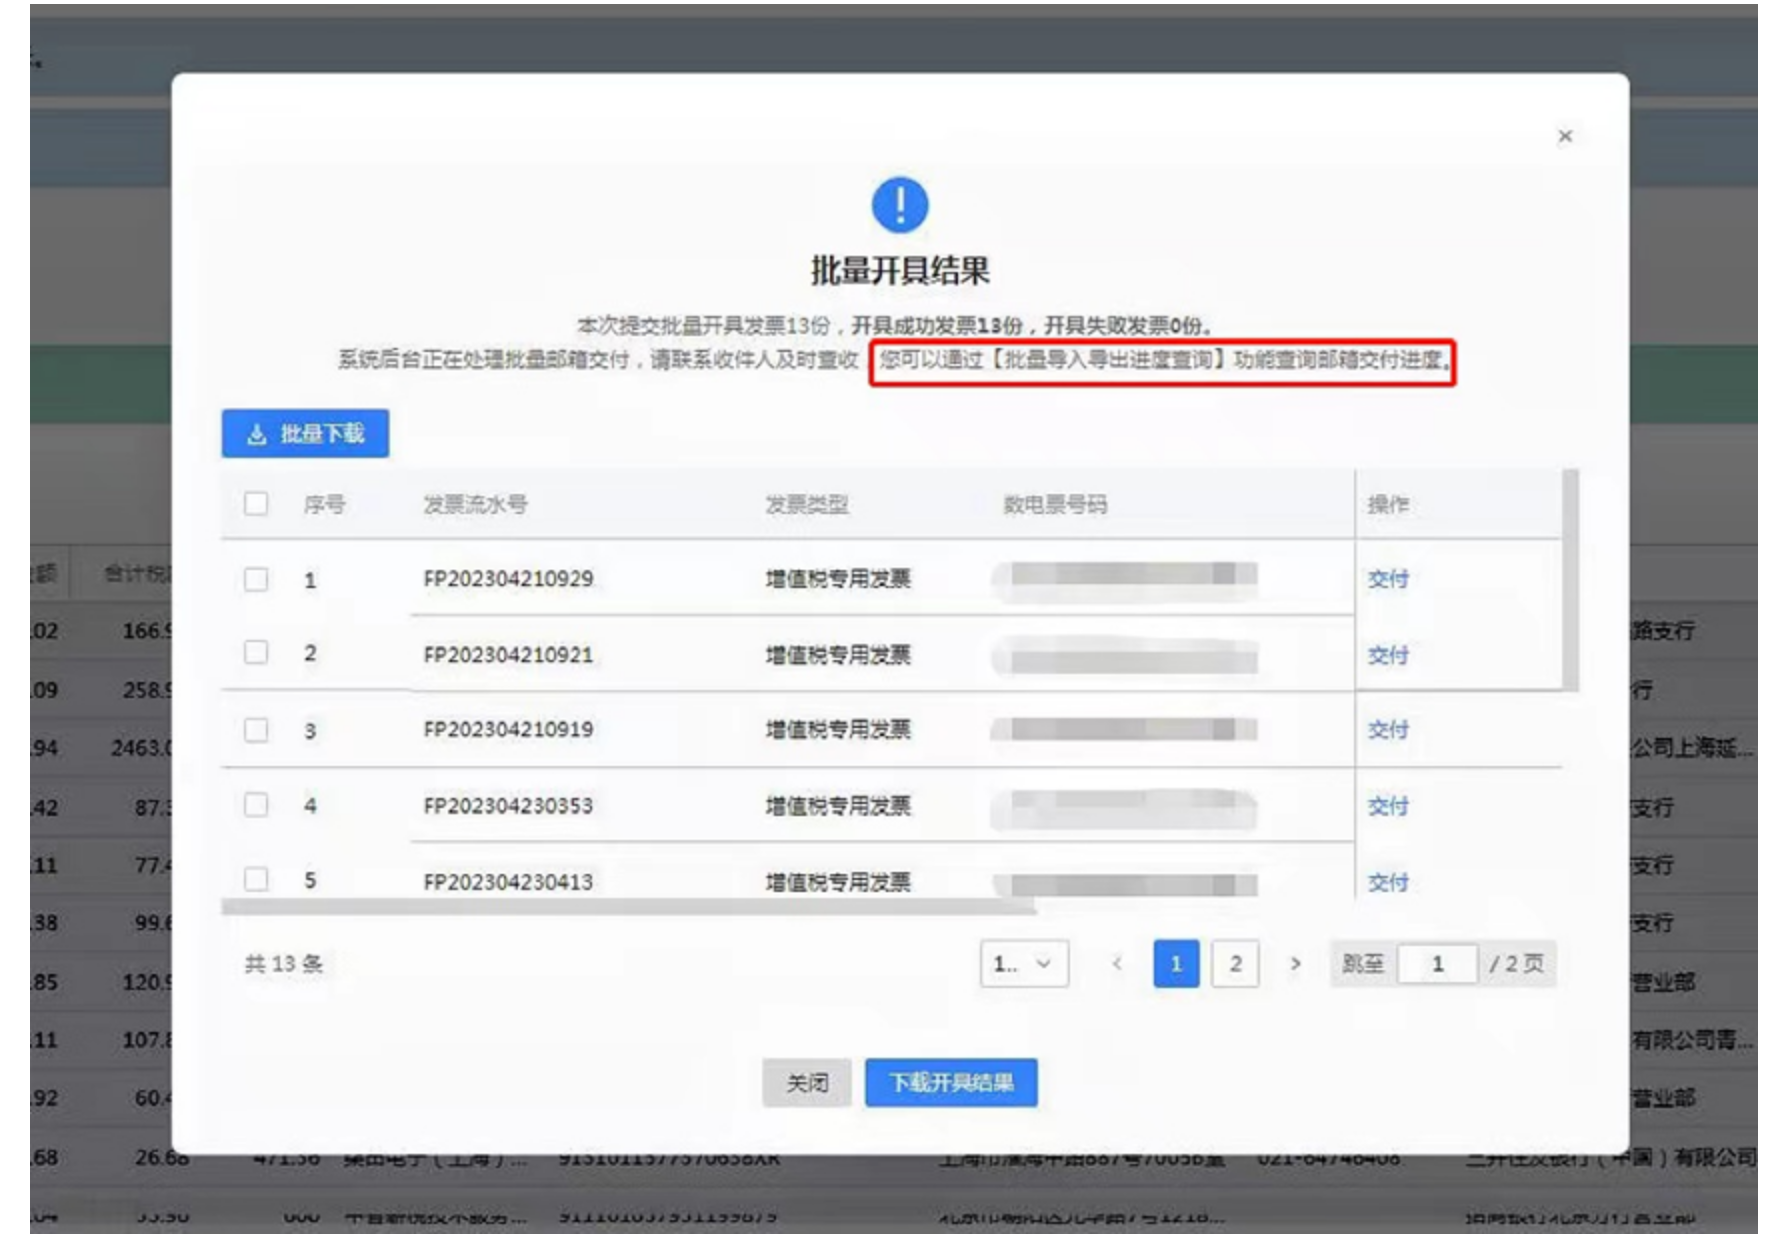Image resolution: width=1779 pixels, height=1252 pixels.
Task: Click serial number FP202304230353 cell
Action: [x=508, y=806]
